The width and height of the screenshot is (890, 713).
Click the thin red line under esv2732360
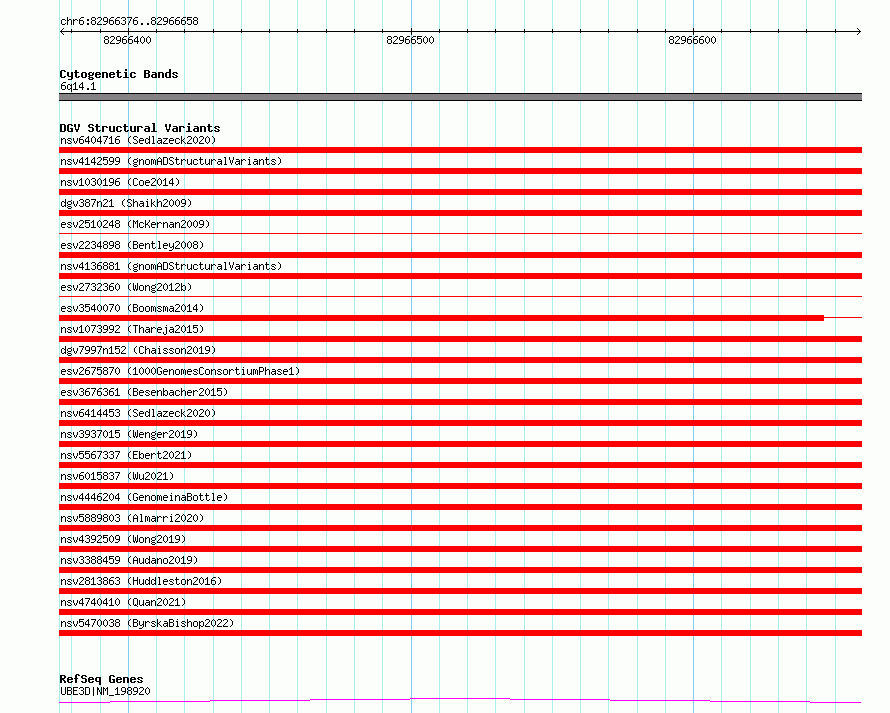point(460,296)
